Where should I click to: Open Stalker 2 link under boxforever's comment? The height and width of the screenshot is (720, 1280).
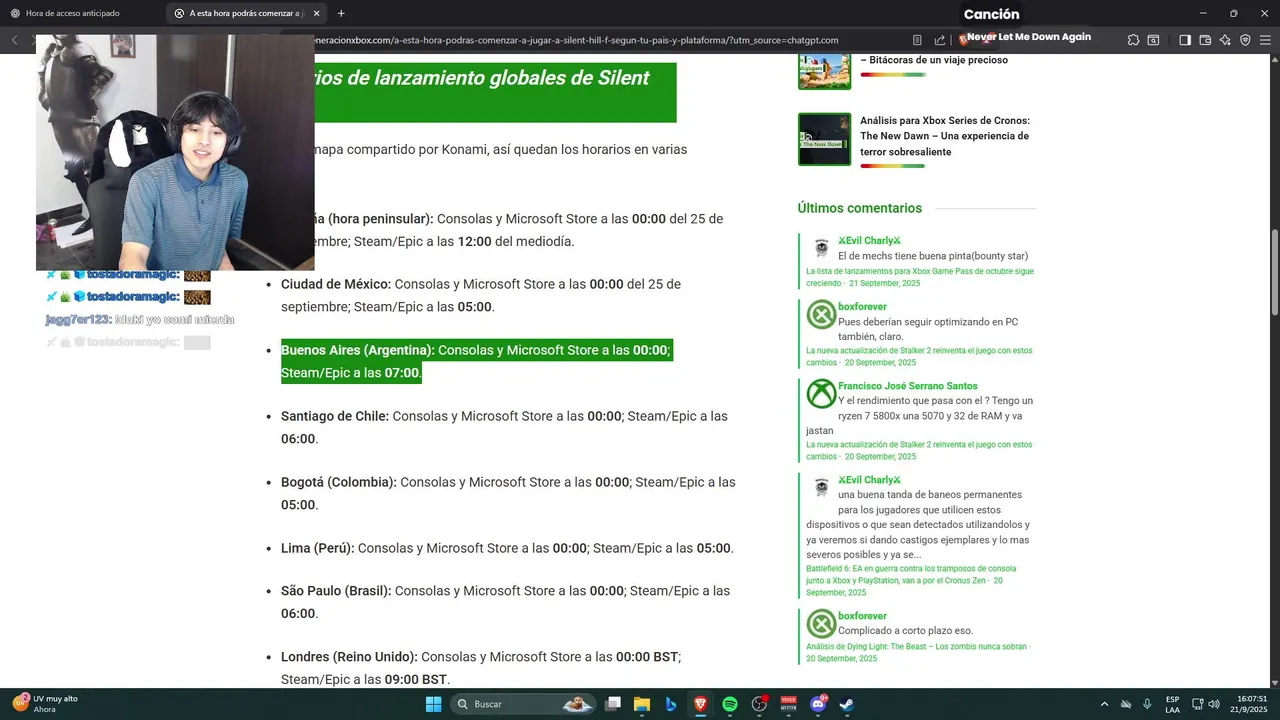[x=918, y=356]
